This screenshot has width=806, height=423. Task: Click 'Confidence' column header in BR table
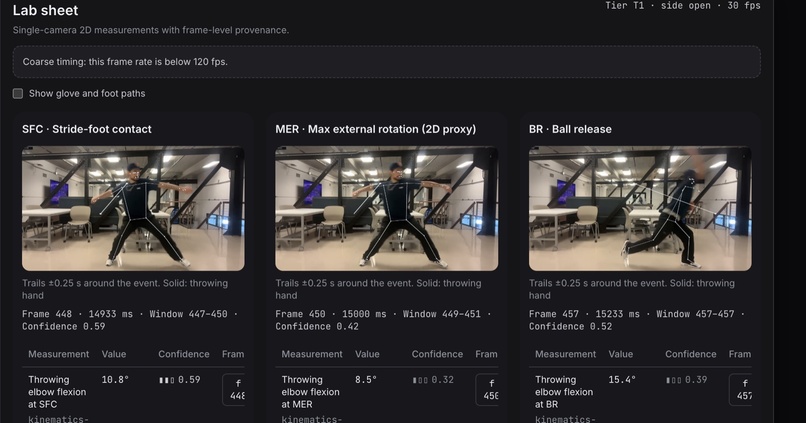(x=691, y=354)
